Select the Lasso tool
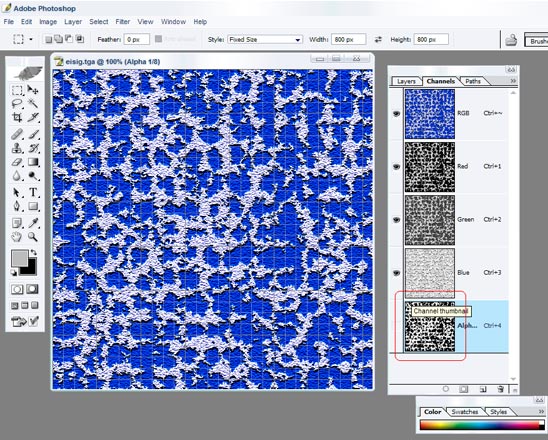 coord(17,103)
